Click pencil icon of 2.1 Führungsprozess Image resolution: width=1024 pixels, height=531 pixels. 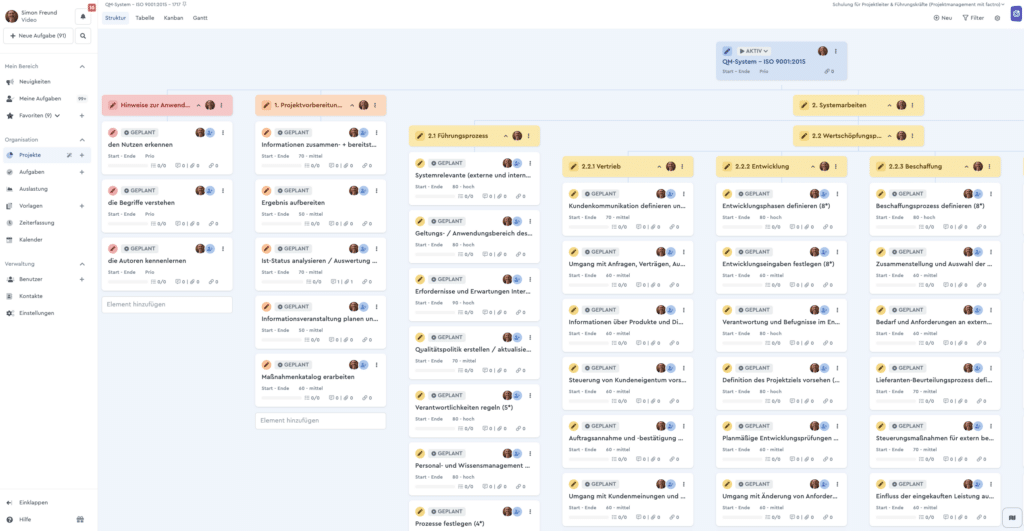click(x=420, y=136)
